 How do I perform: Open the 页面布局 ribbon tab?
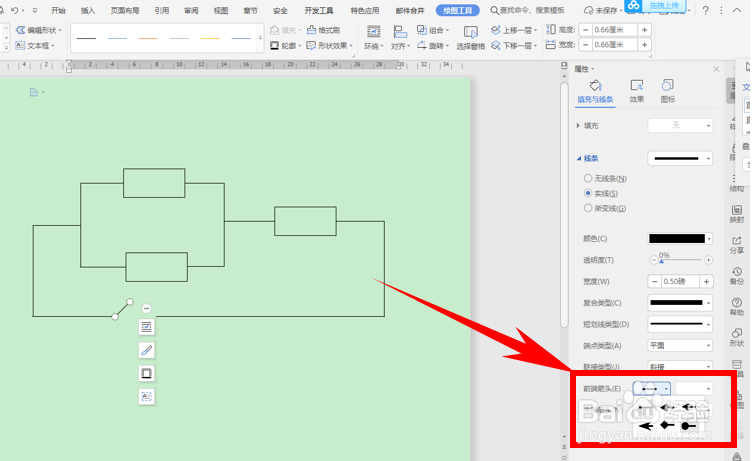(x=125, y=10)
